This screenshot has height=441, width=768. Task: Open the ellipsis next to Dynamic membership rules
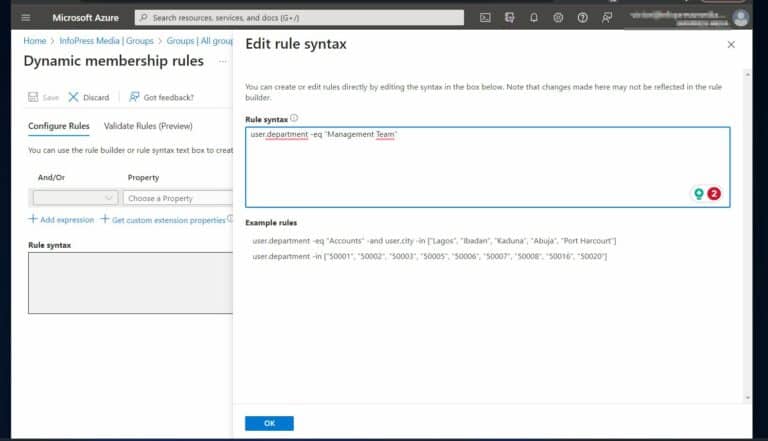click(x=223, y=61)
